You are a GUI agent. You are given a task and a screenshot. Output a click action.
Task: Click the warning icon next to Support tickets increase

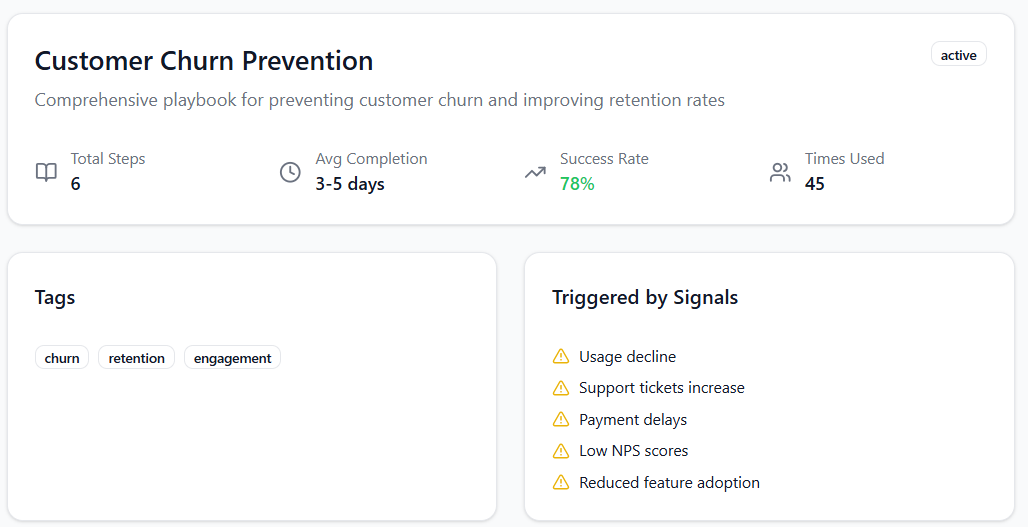[x=561, y=388]
